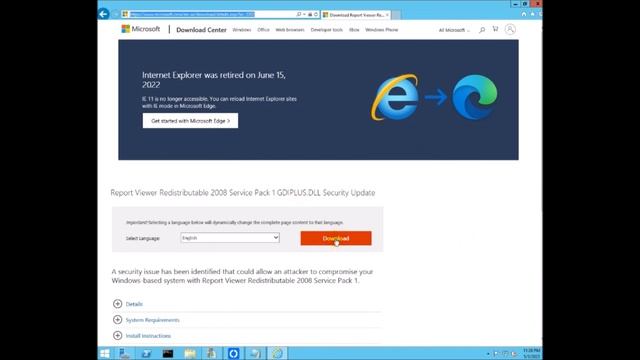The image size is (640, 360).
Task: Click the Internet Explorer logo image
Action: [x=394, y=97]
